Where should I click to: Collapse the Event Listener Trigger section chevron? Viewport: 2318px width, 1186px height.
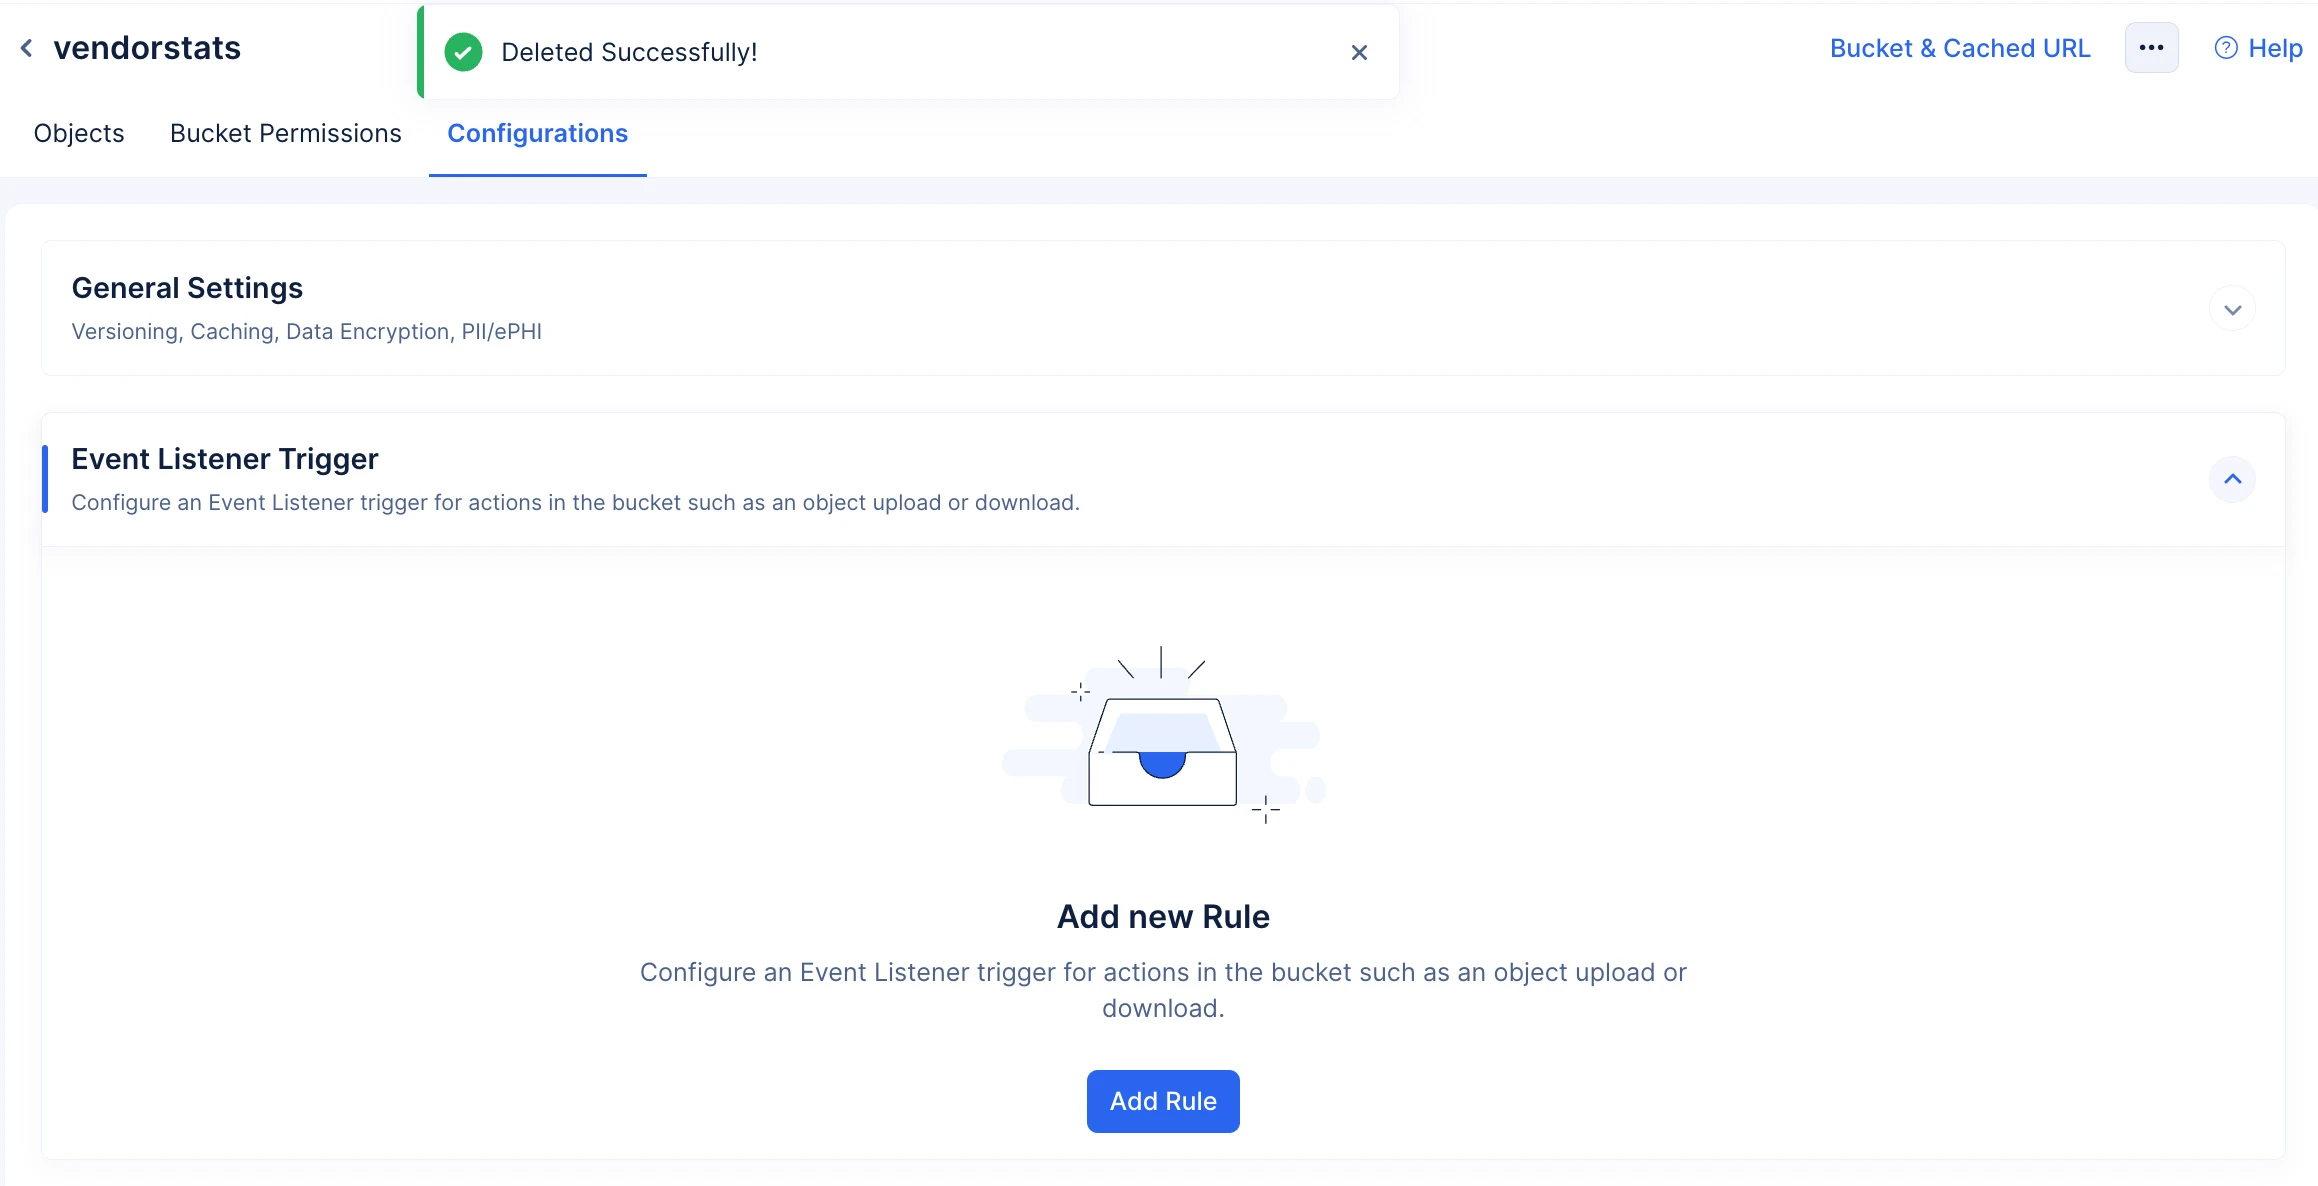click(2232, 479)
